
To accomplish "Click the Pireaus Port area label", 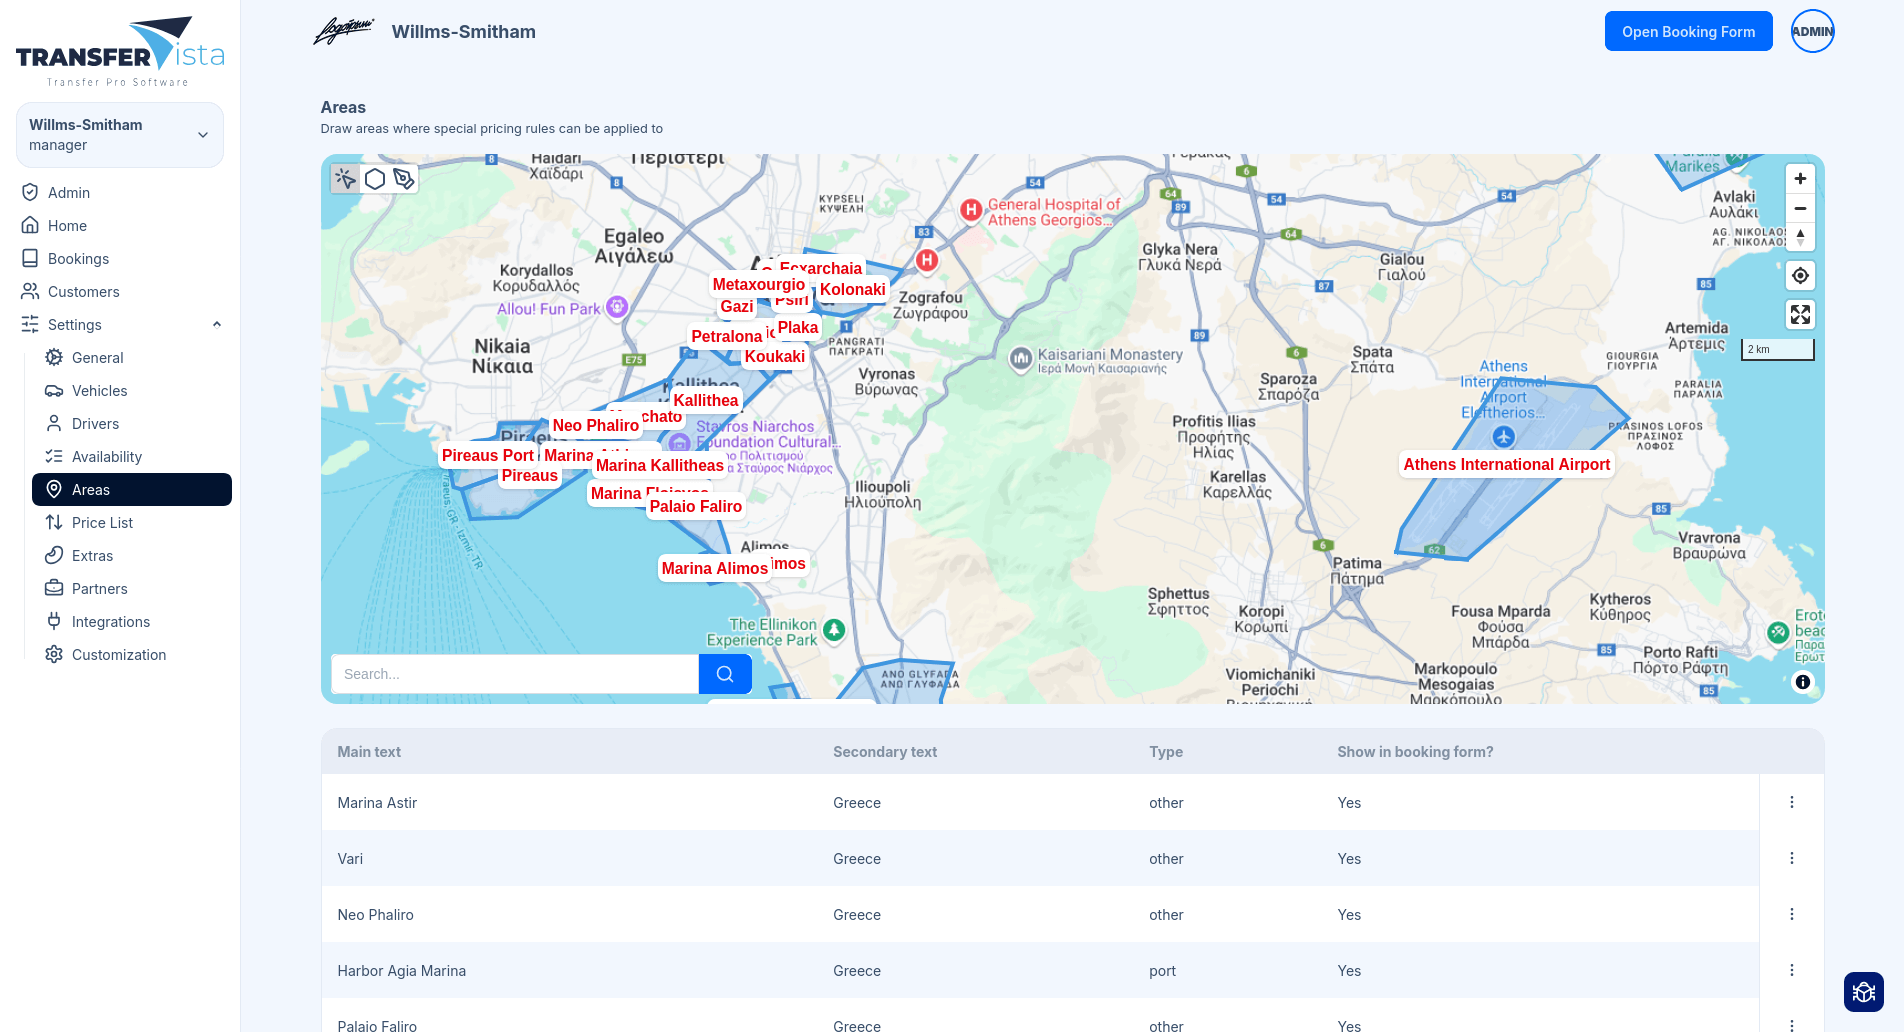I will coord(488,455).
